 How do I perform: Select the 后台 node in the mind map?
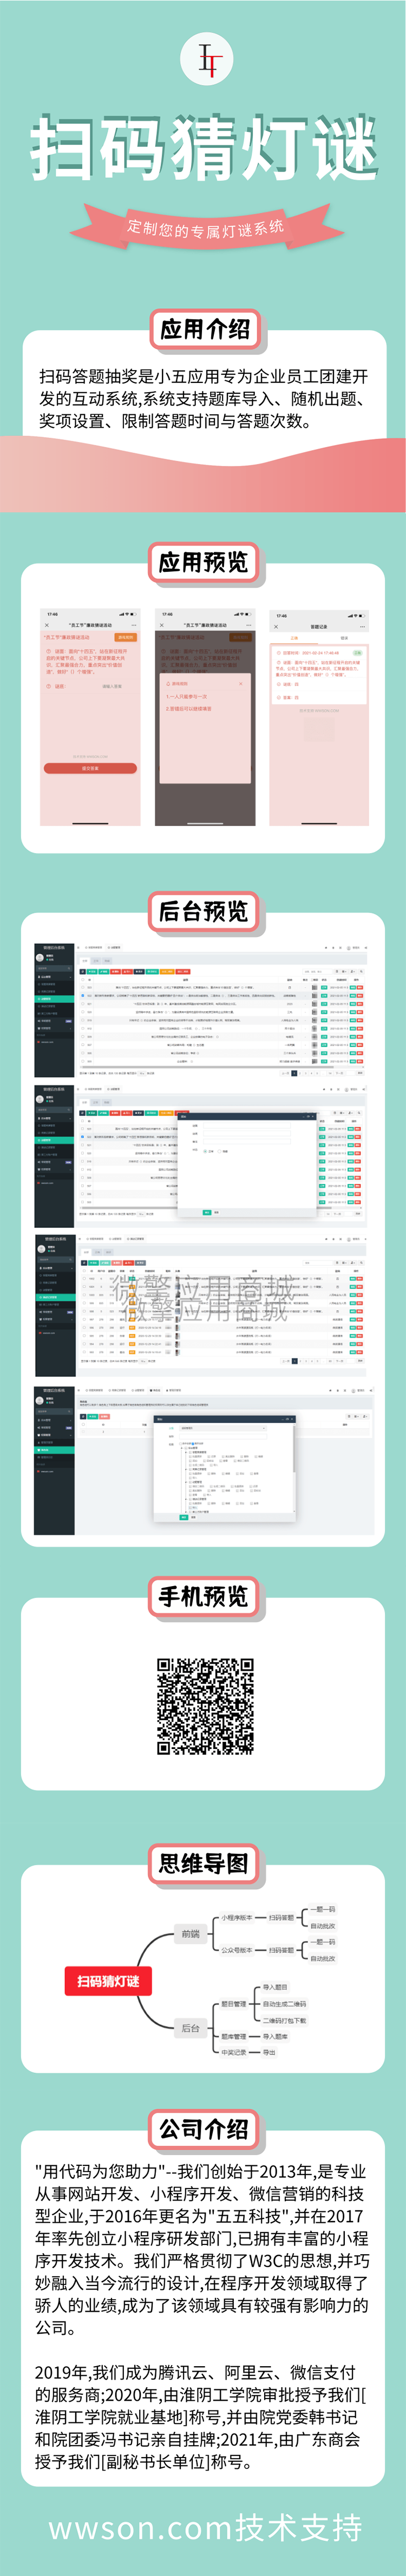click(190, 2028)
